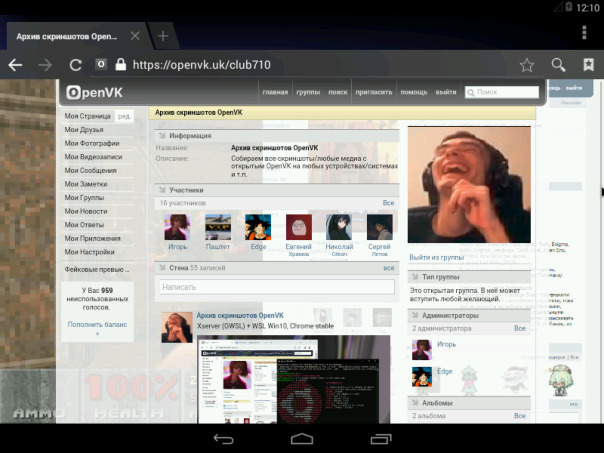Open Мои Друзья in the sidebar
The width and height of the screenshot is (604, 453).
pos(84,129)
